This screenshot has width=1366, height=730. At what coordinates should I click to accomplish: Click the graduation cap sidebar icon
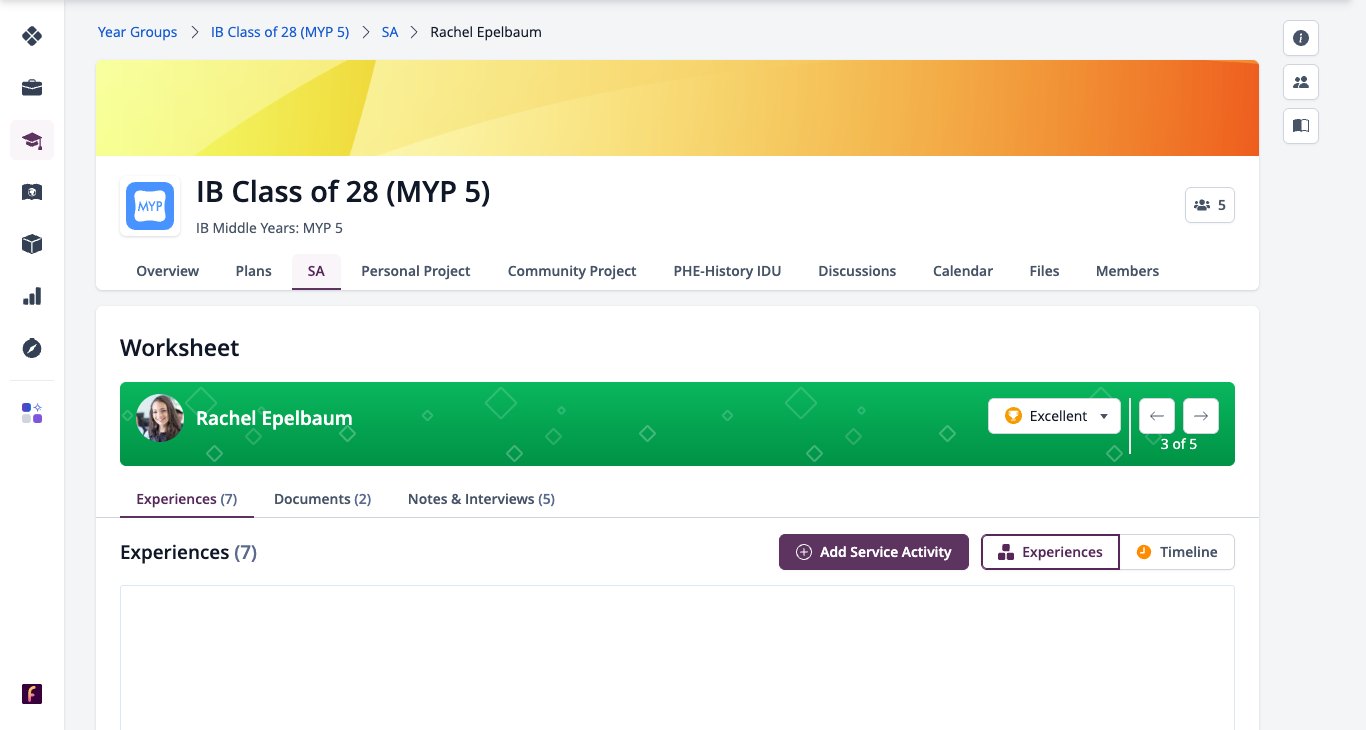coord(32,140)
